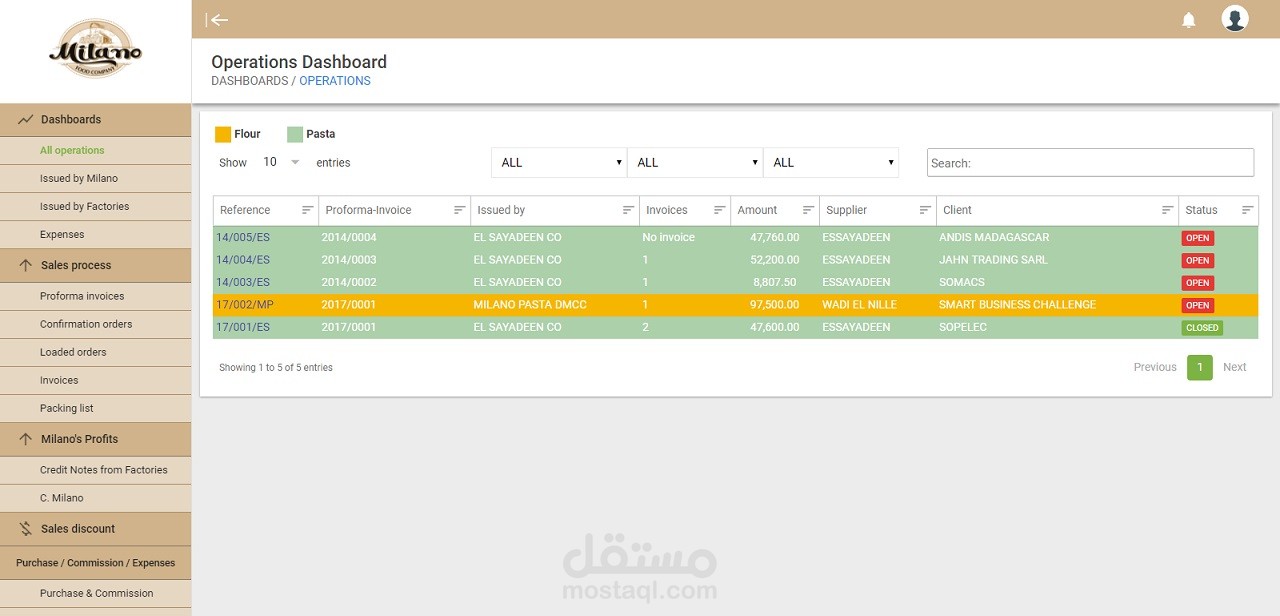The height and width of the screenshot is (616, 1280).
Task: Click the green Pasta legend swatch
Action: 295,134
